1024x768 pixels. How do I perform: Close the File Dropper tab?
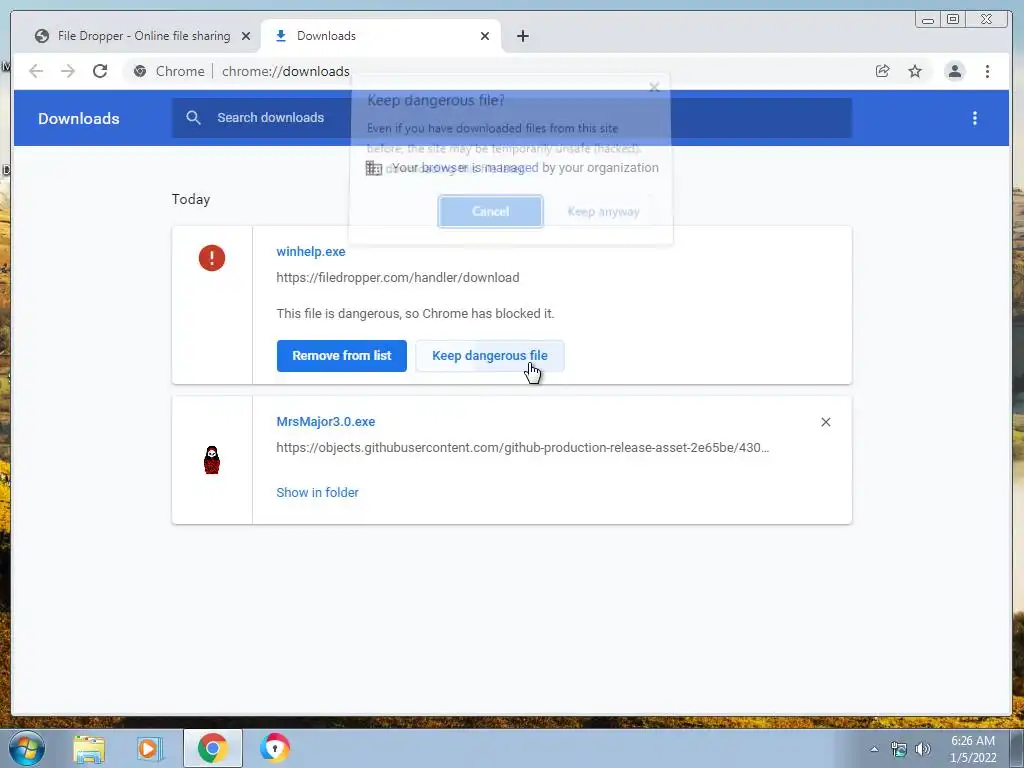coord(246,36)
